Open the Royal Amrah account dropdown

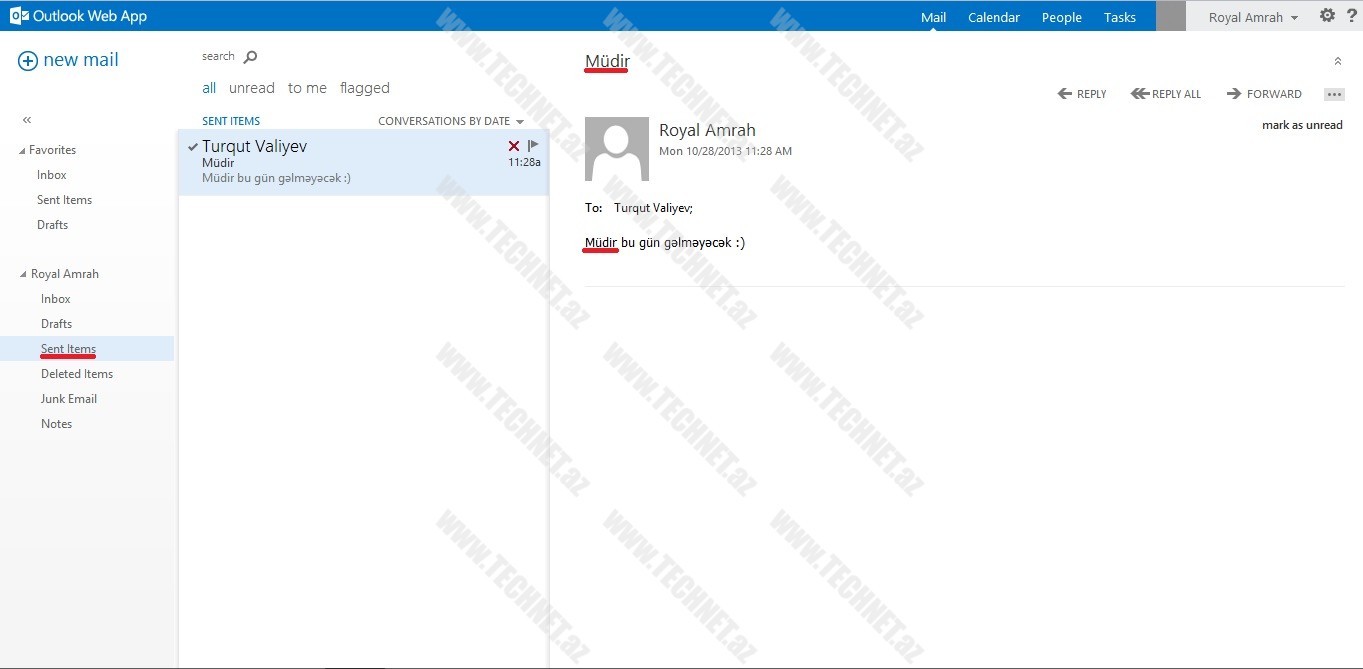click(x=1253, y=17)
